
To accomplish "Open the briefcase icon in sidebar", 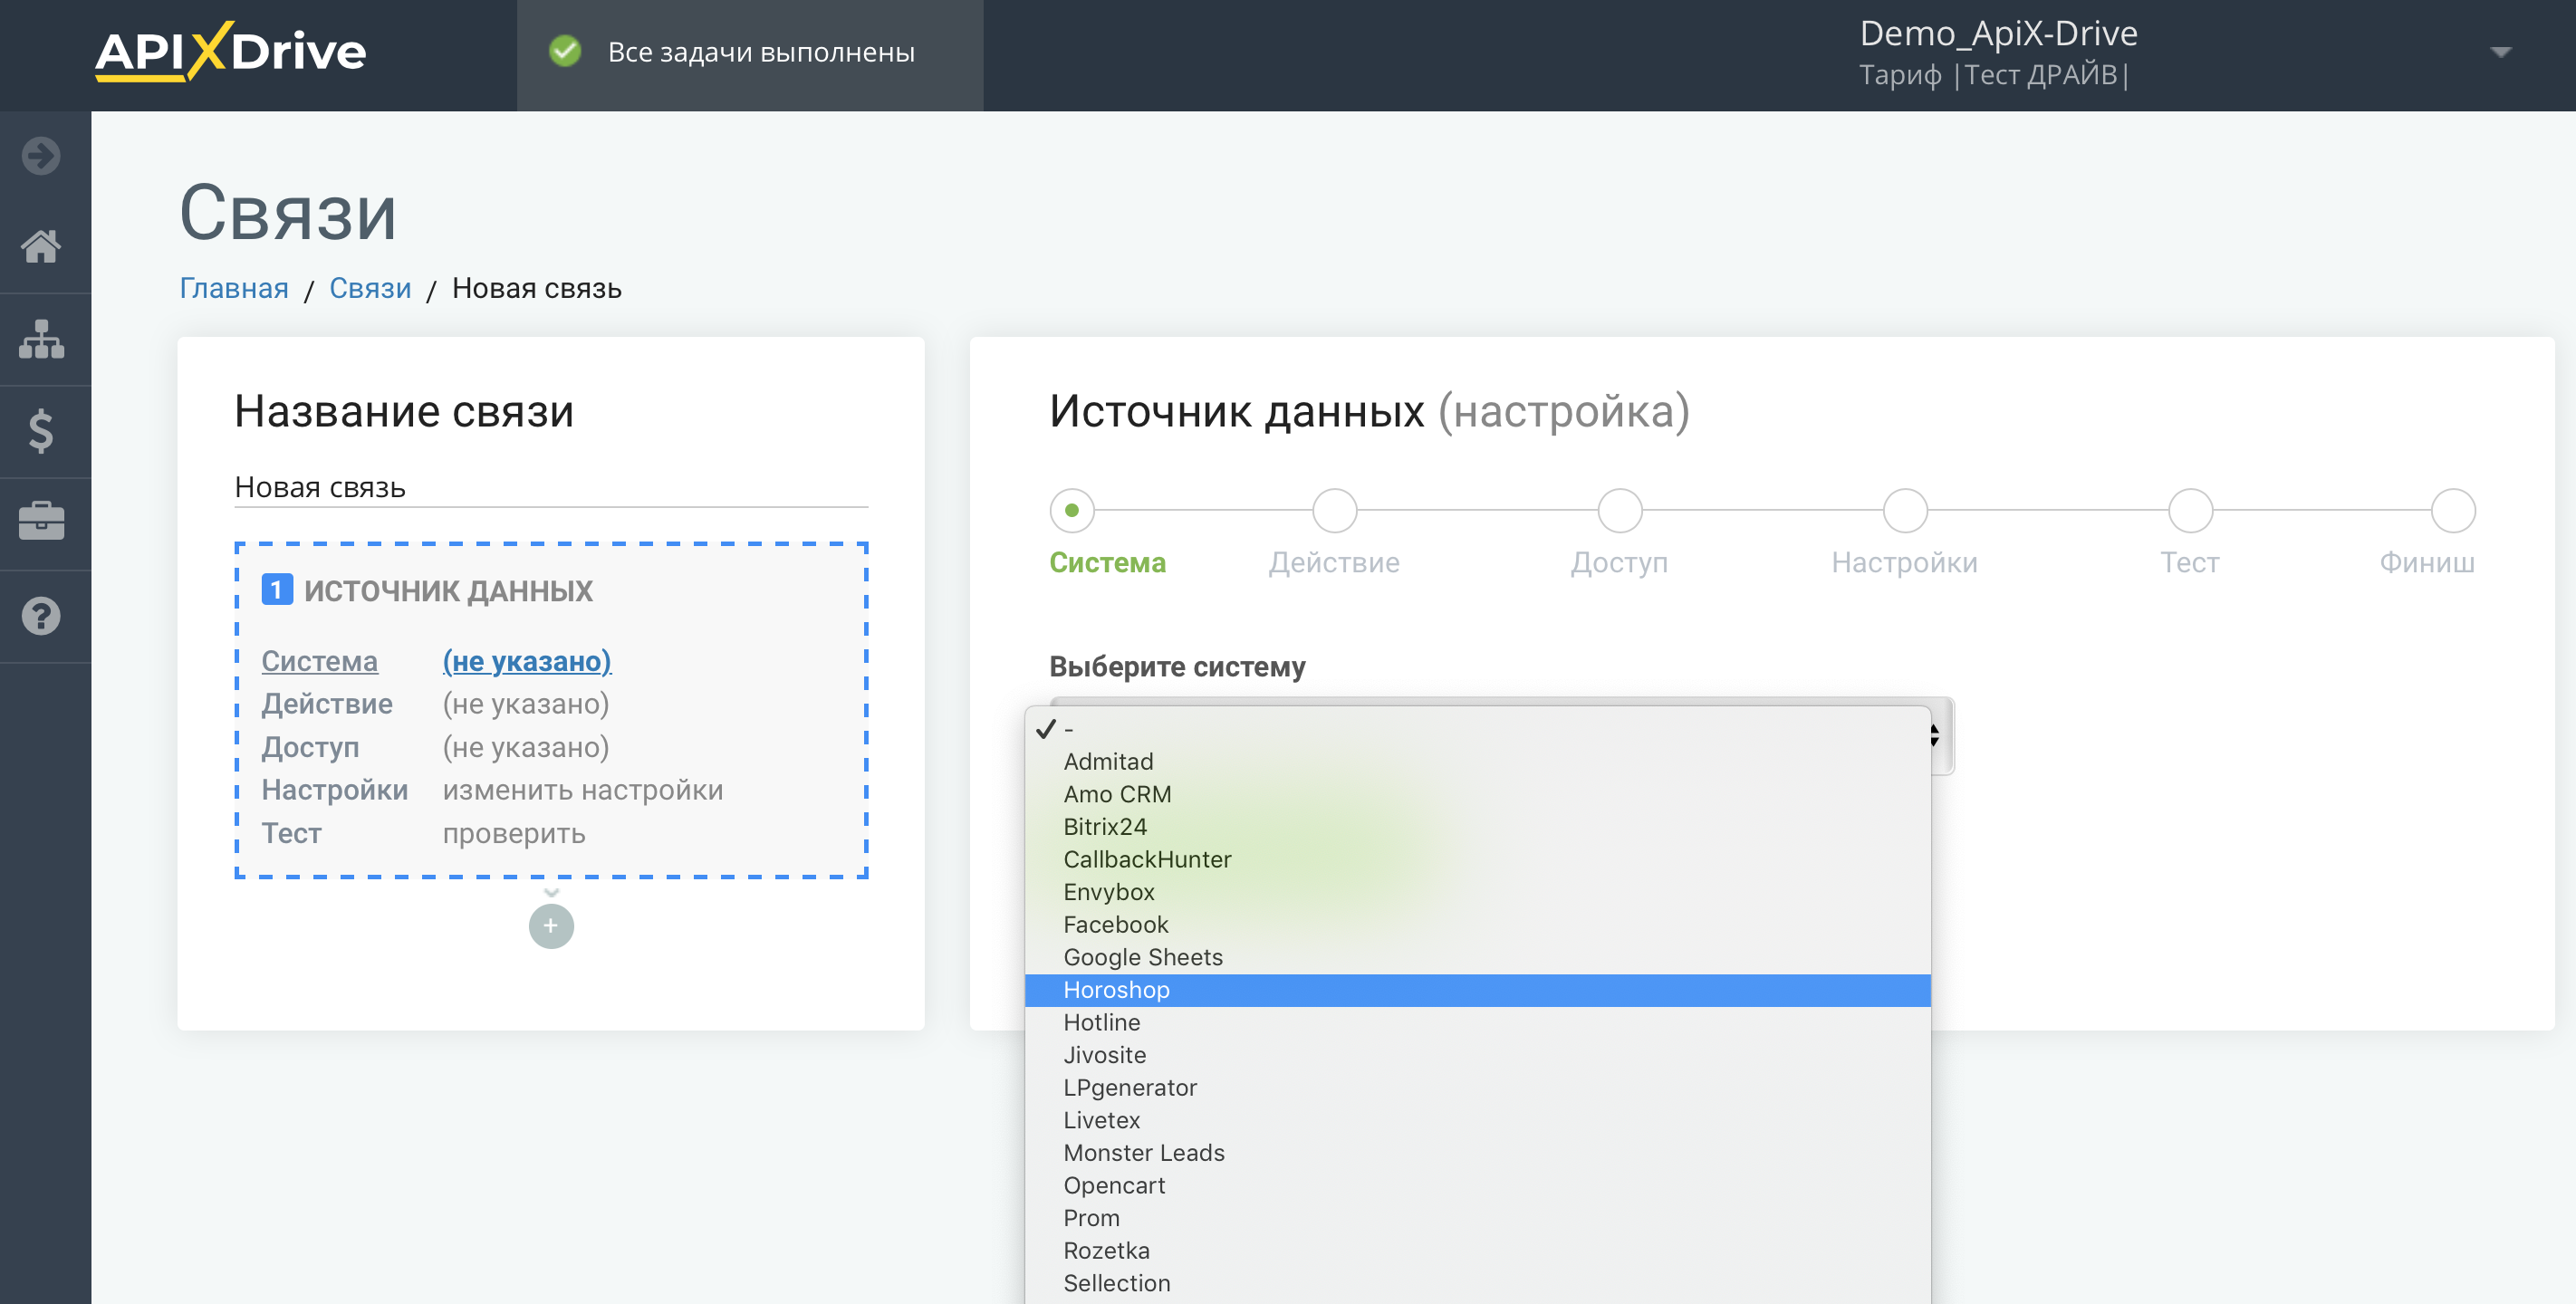I will tap(41, 521).
